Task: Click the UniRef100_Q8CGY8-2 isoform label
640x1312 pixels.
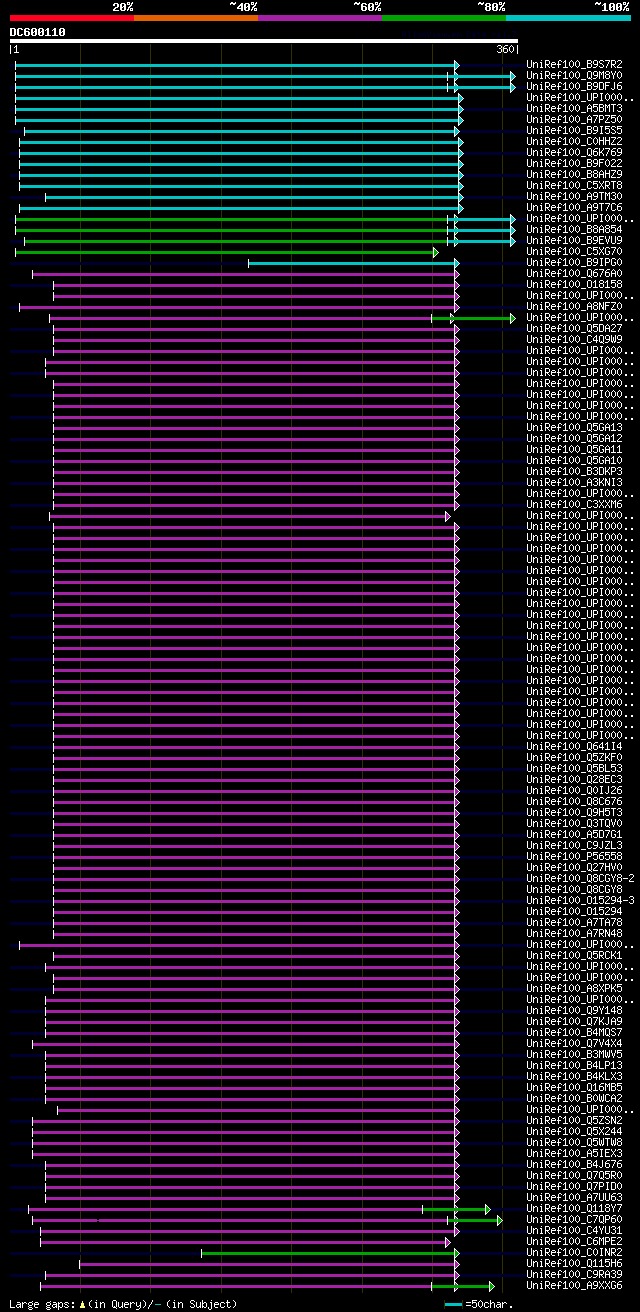Action: (580, 878)
